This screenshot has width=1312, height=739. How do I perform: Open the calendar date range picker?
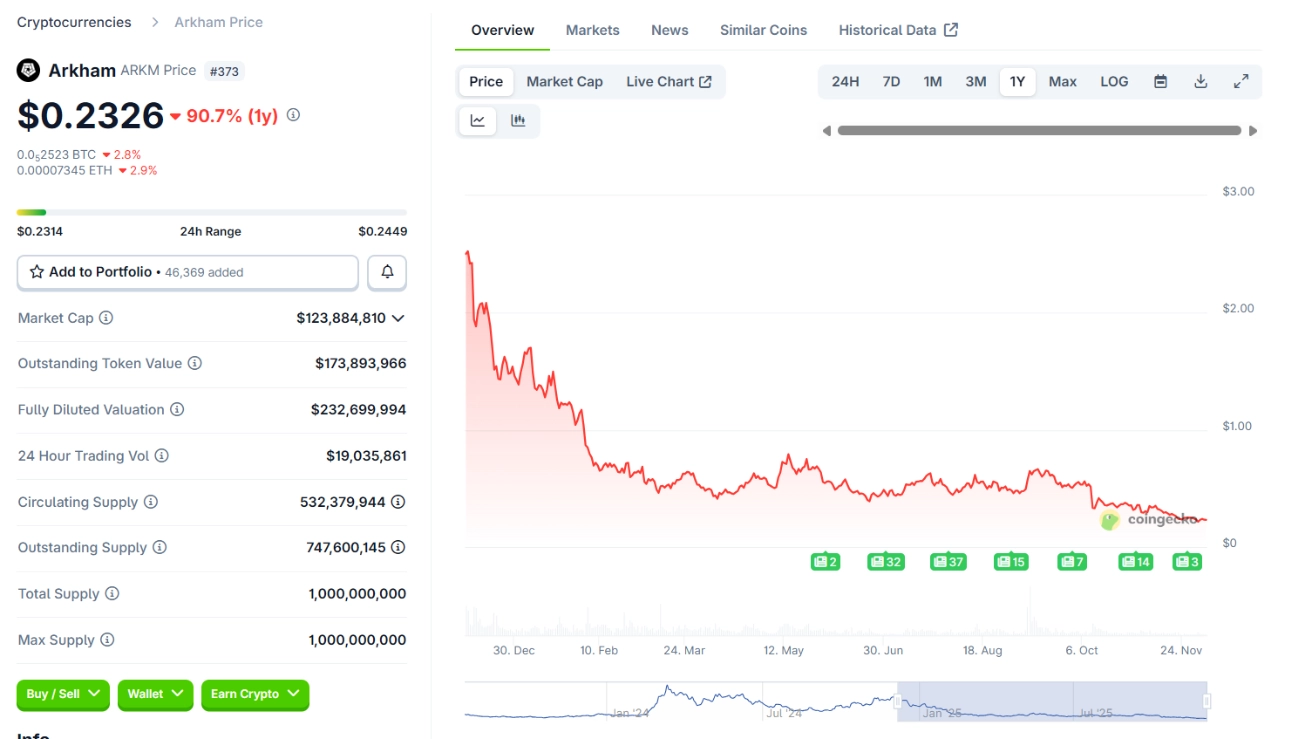click(x=1160, y=82)
